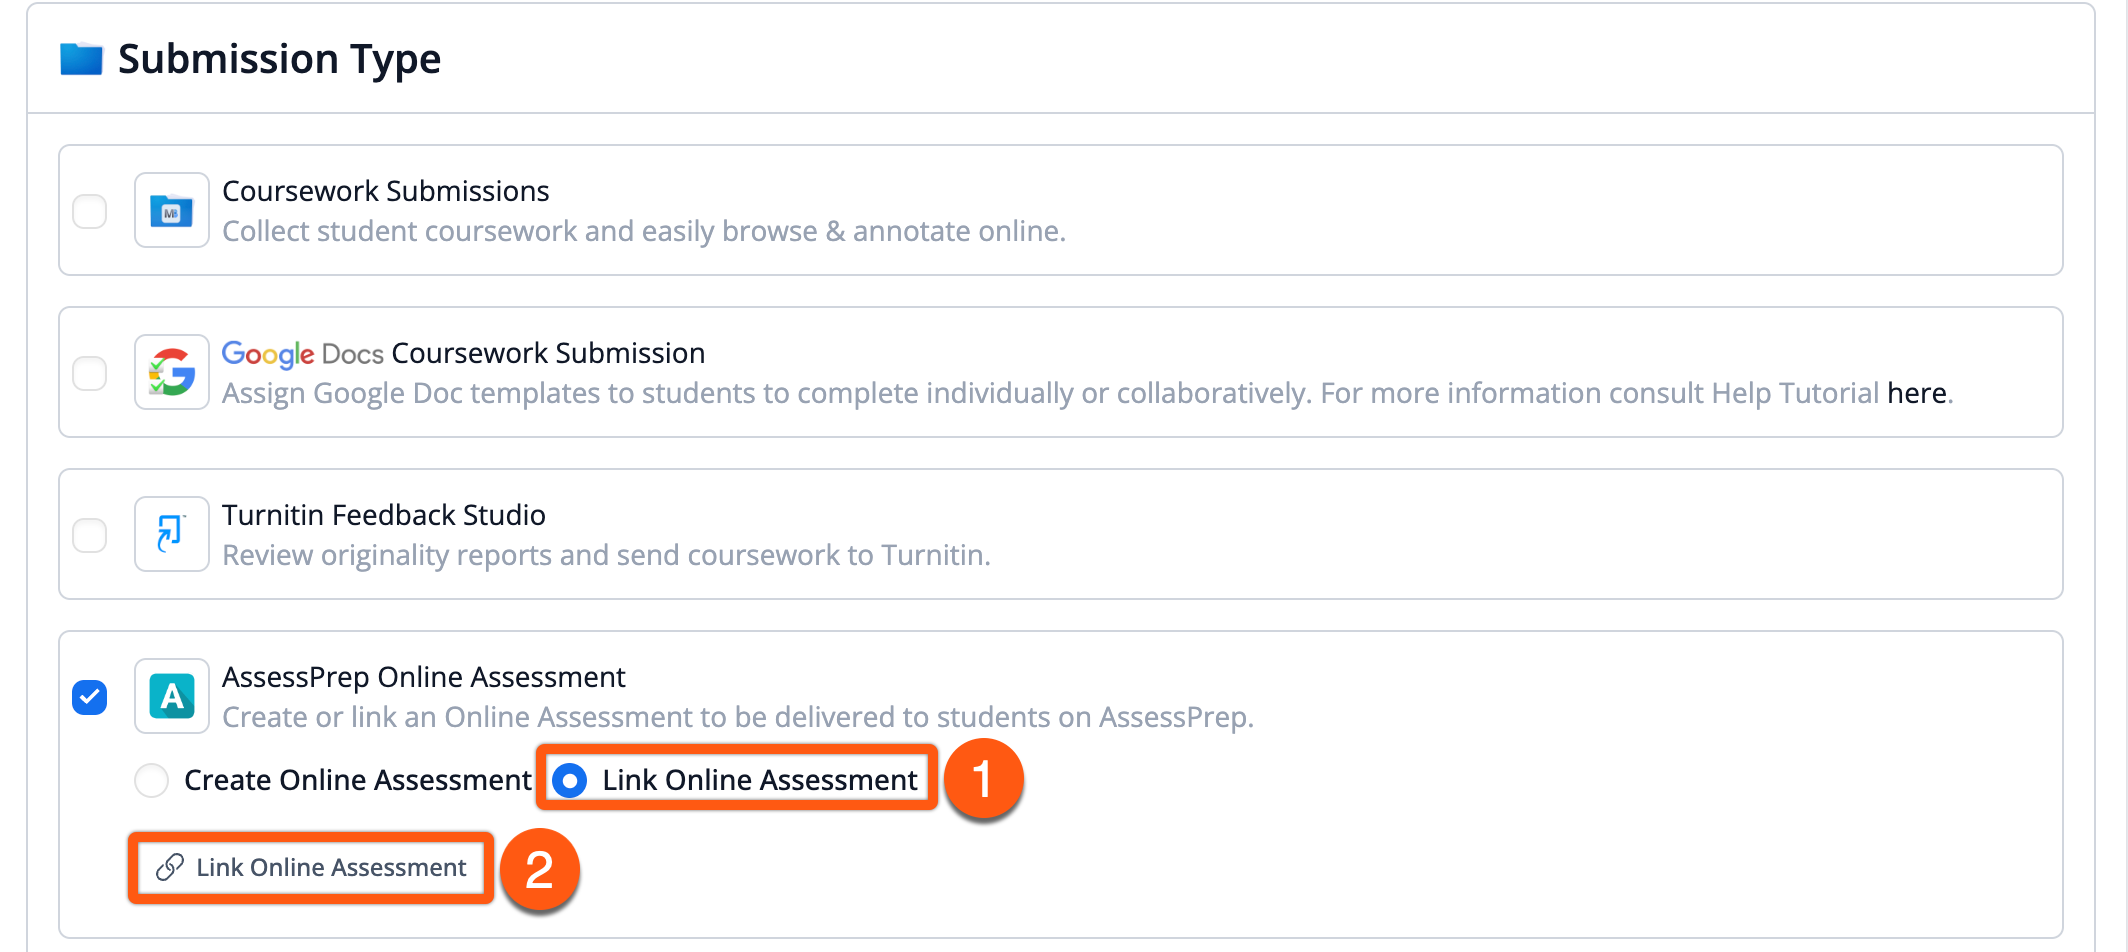The height and width of the screenshot is (952, 2128).
Task: Click the Submission Type heading
Action: click(279, 59)
